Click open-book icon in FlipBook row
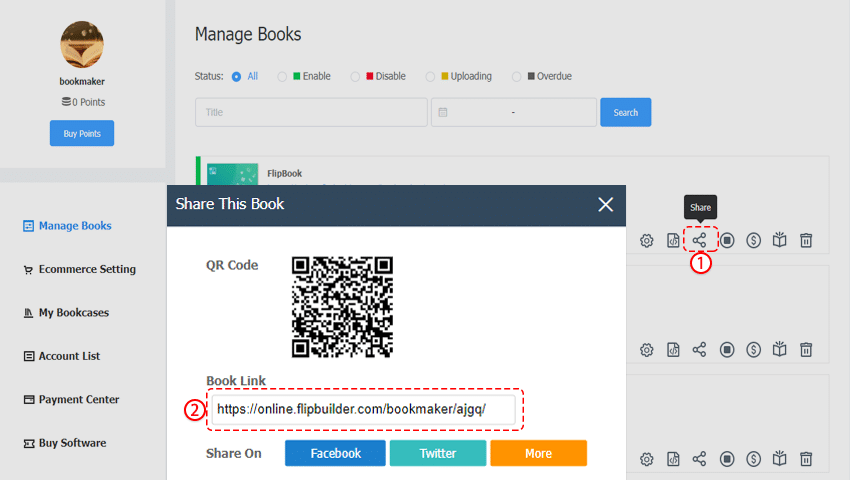Image resolution: width=850 pixels, height=480 pixels. pyautogui.click(x=780, y=240)
